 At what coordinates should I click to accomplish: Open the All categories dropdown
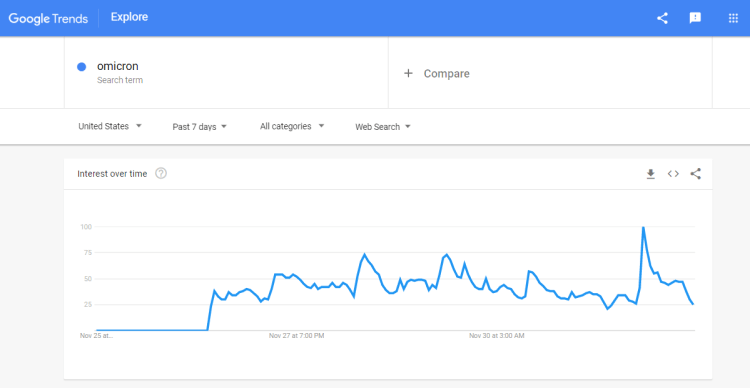tap(292, 126)
